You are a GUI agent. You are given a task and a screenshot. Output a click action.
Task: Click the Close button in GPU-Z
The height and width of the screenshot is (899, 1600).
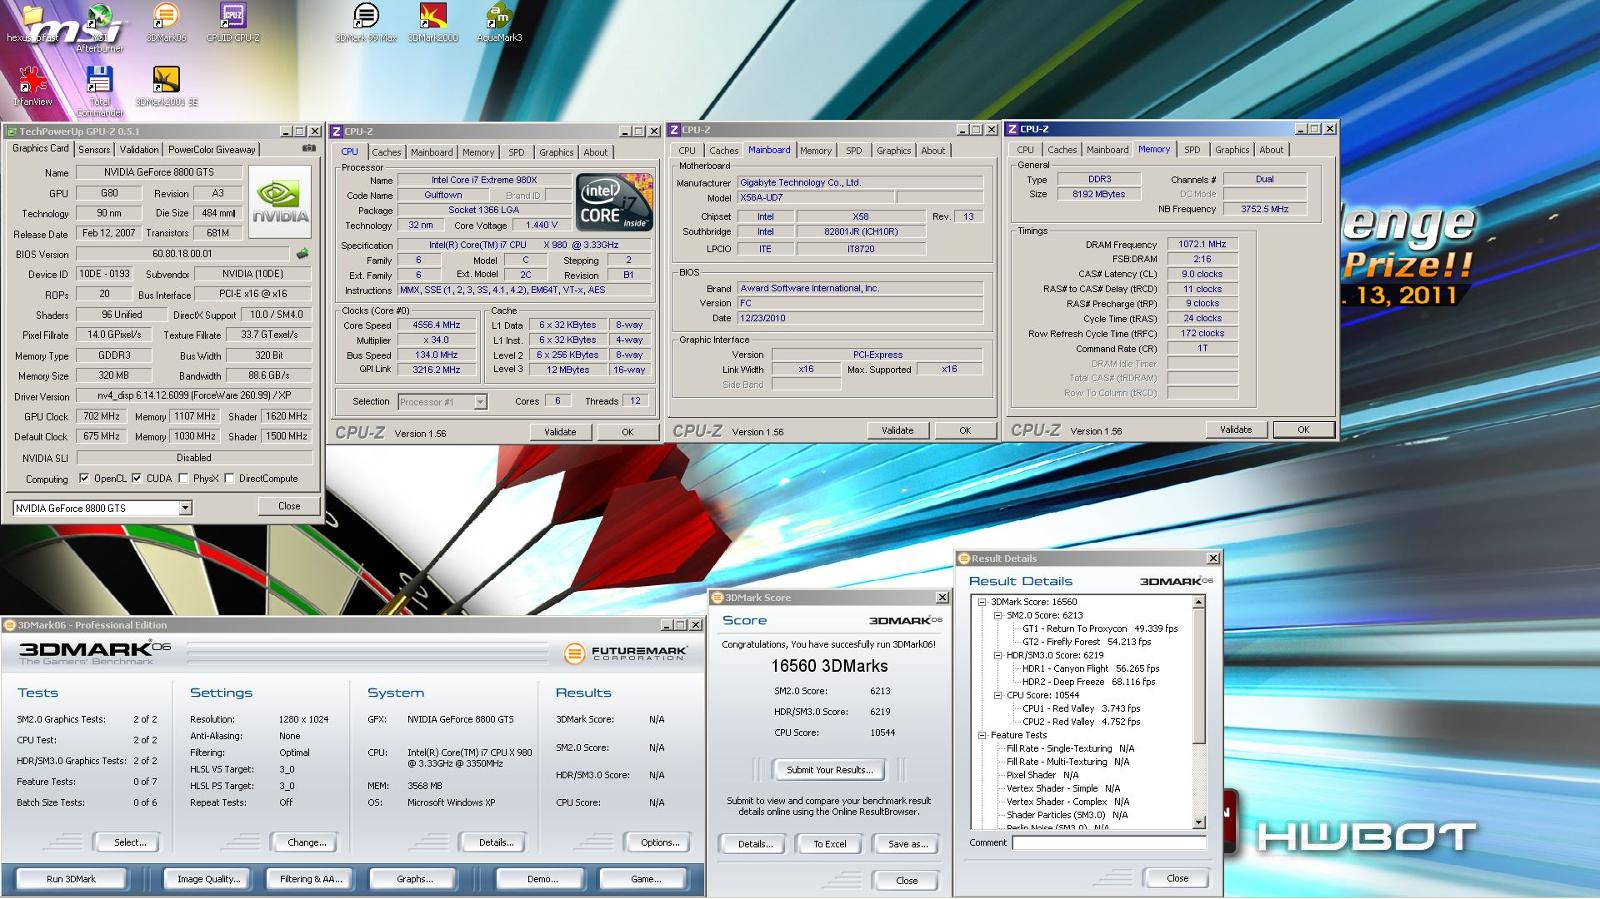pyautogui.click(x=289, y=506)
